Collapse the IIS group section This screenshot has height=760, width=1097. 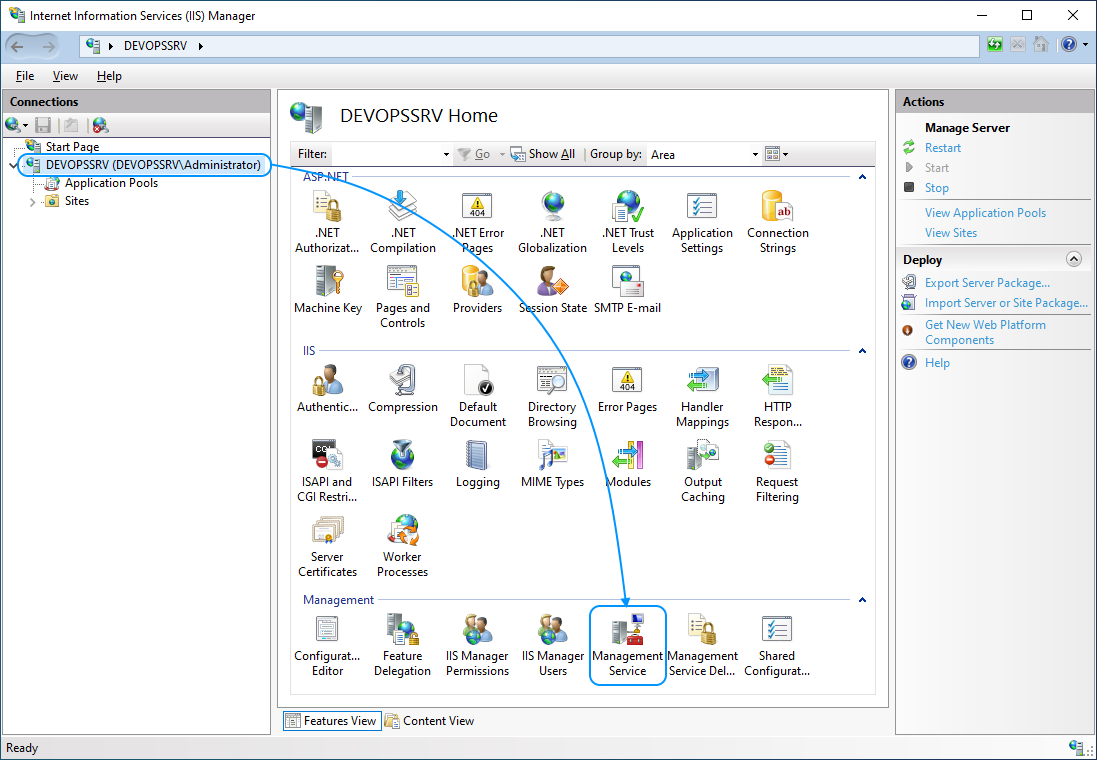tap(862, 351)
